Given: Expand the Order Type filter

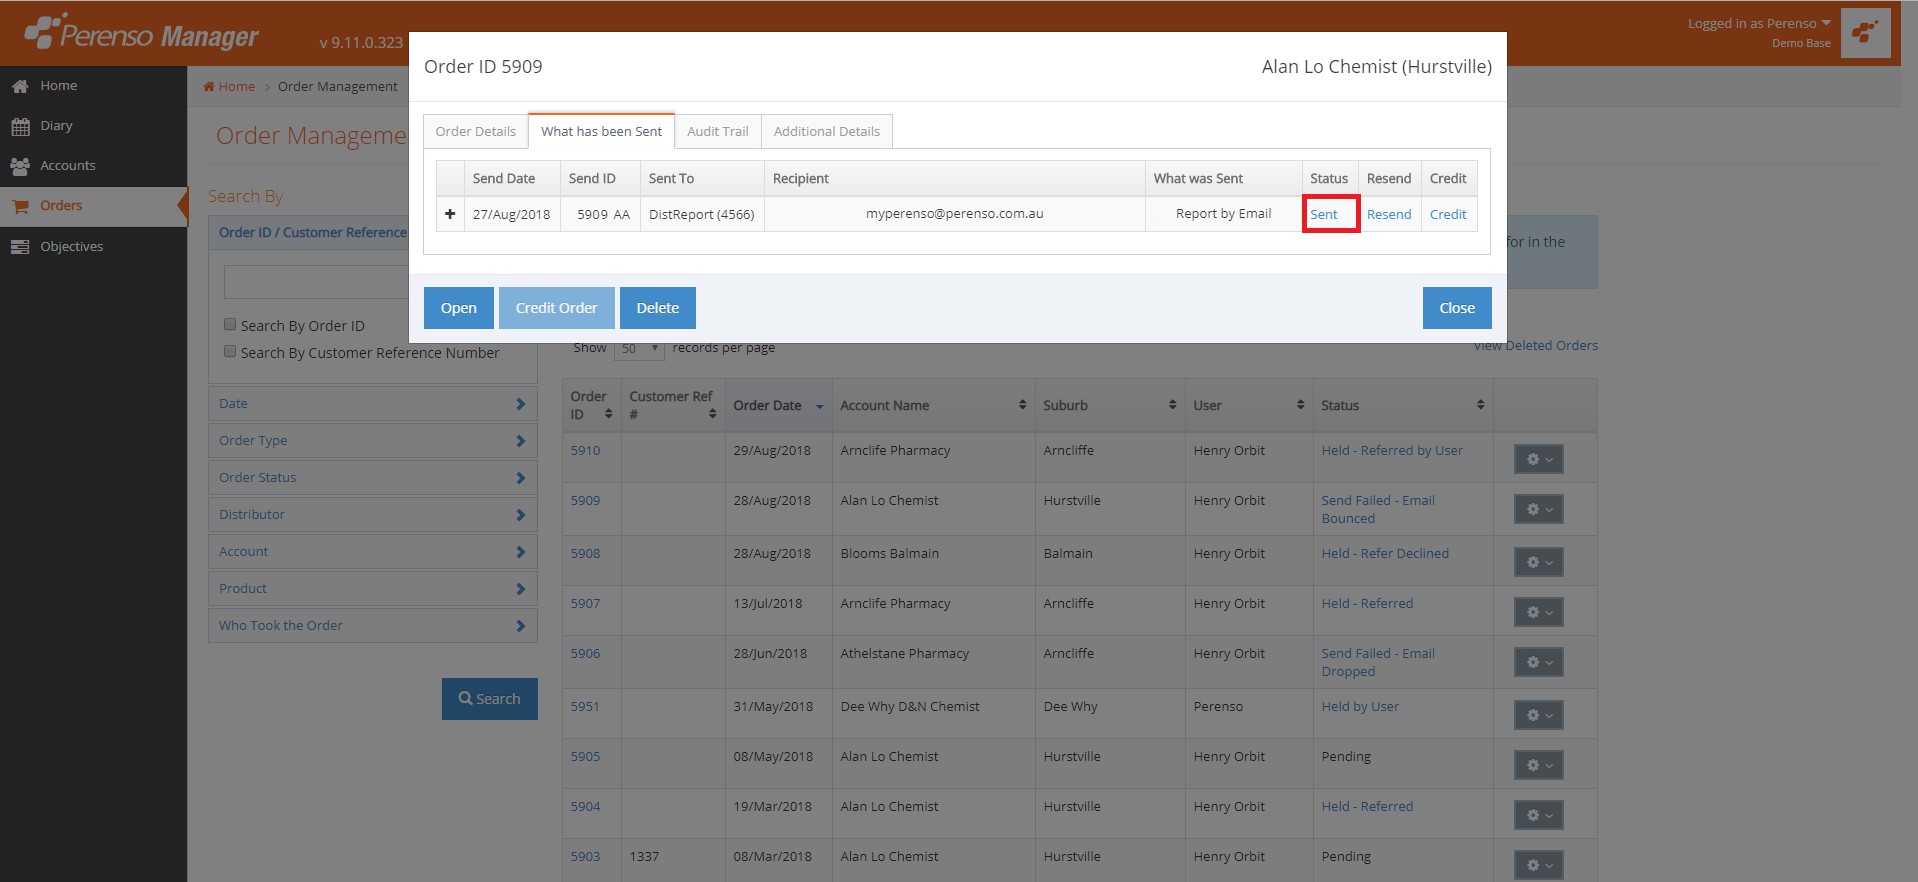Looking at the screenshot, I should (372, 441).
